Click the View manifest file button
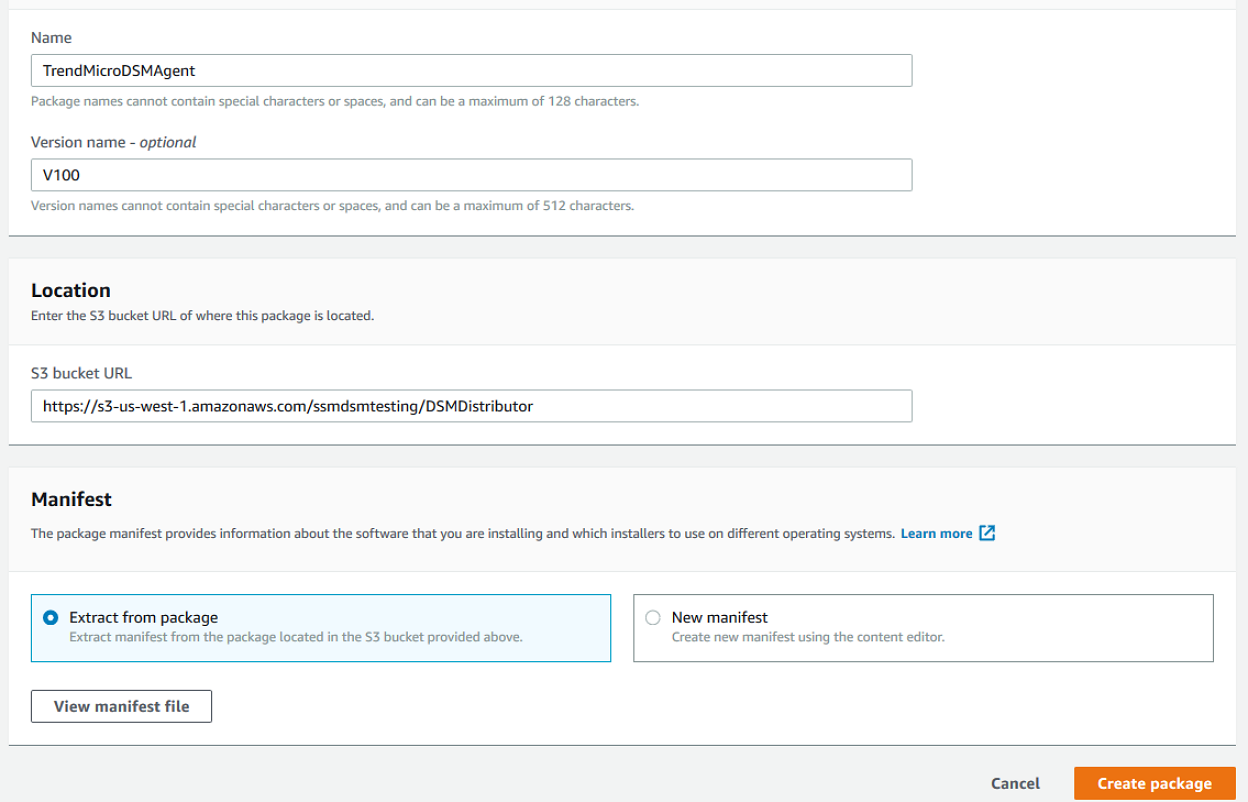The image size is (1248, 802). pyautogui.click(x=121, y=706)
